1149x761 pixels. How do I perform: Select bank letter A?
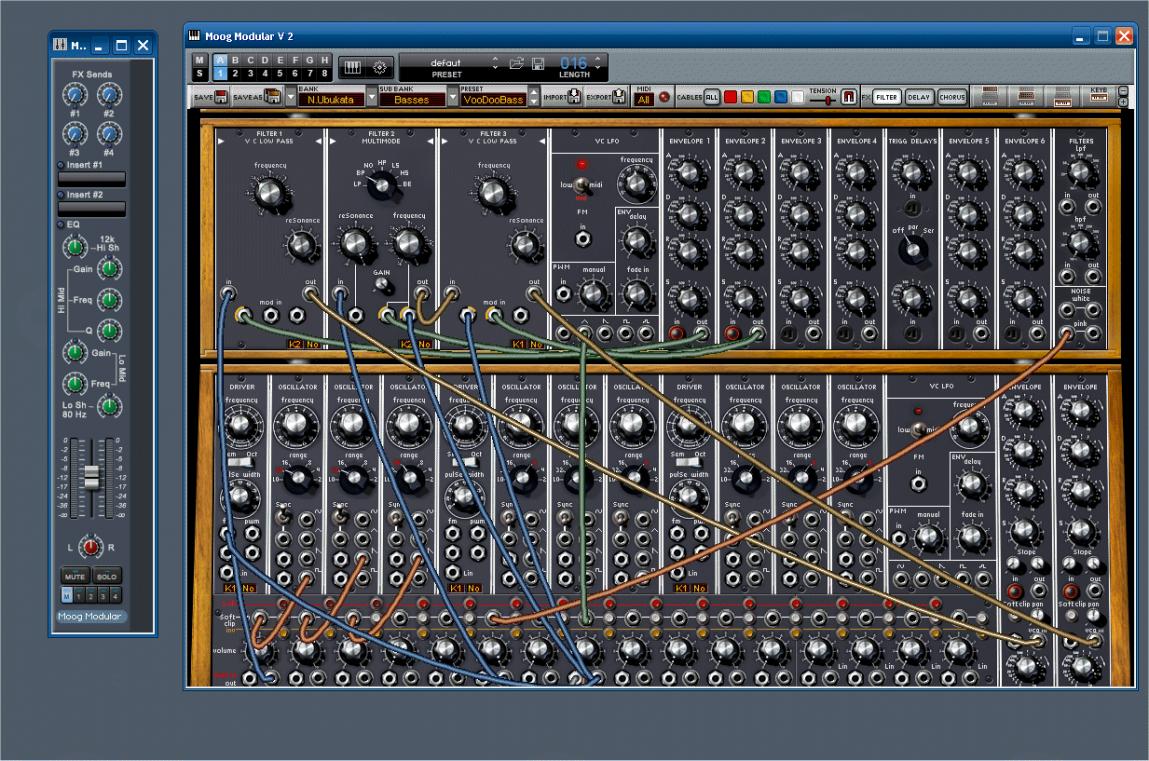coord(221,60)
